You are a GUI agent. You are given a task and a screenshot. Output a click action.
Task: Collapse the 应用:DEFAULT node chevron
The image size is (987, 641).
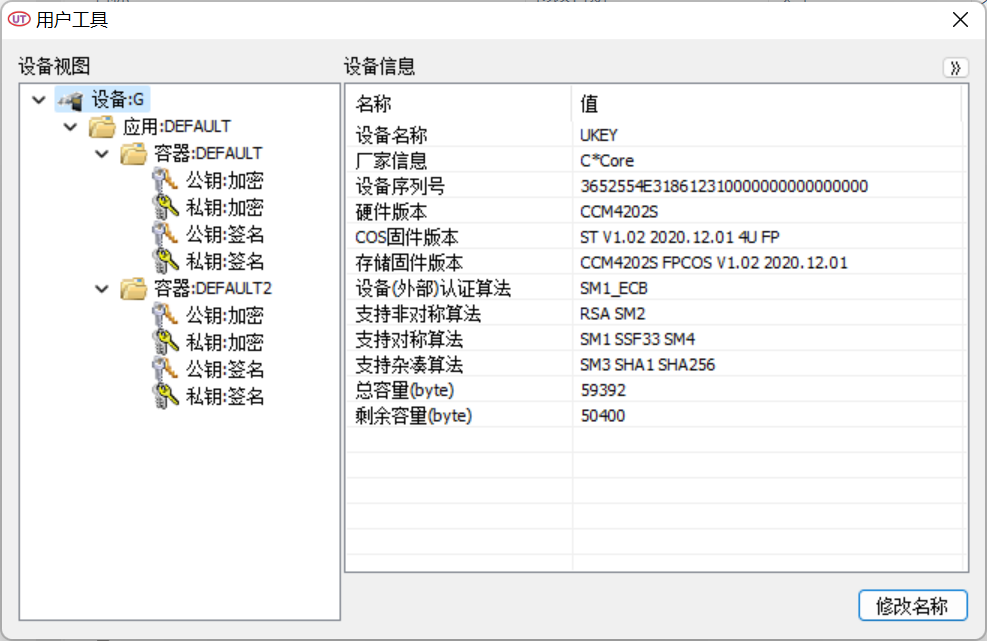pyautogui.click(x=70, y=127)
